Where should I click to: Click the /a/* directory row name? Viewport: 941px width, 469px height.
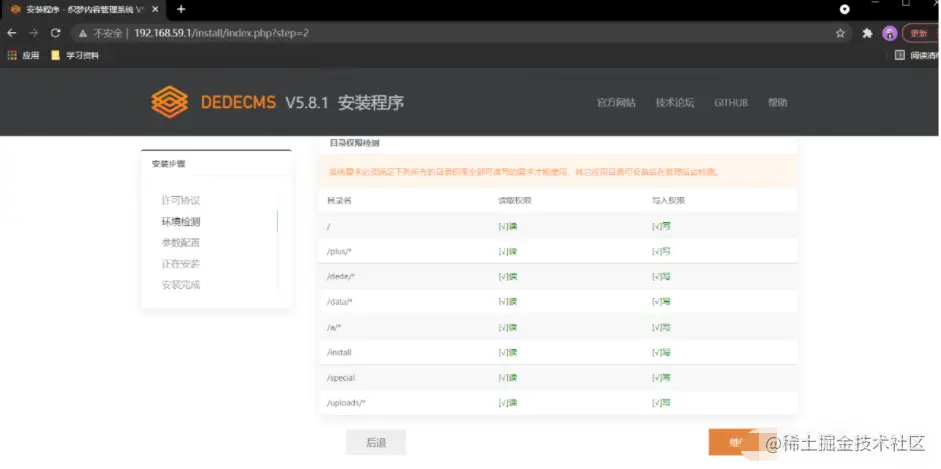pyautogui.click(x=334, y=327)
